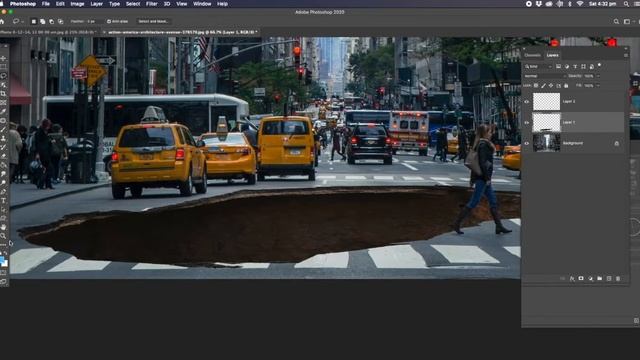Open the File menu
Screen dimensions: 640x360
46,4
